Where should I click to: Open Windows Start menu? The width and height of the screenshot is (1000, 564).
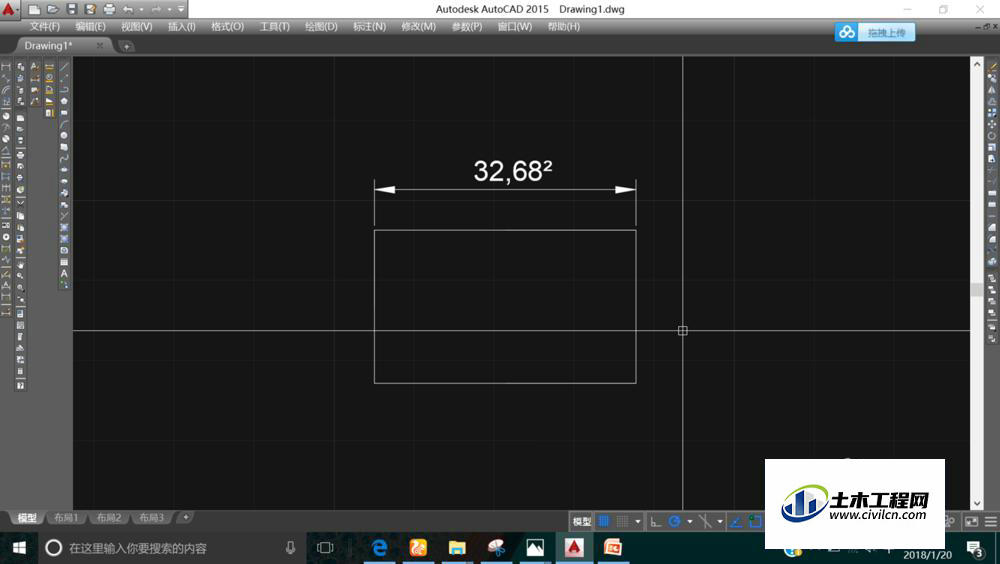click(19, 547)
